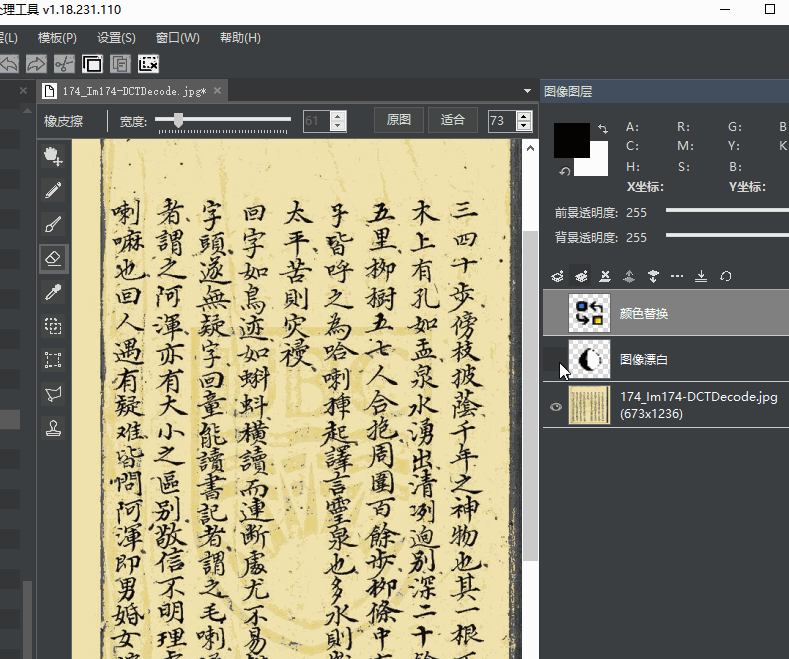The width and height of the screenshot is (789, 659).
Task: Select the 颜色替换 layer thumbnail
Action: [589, 313]
